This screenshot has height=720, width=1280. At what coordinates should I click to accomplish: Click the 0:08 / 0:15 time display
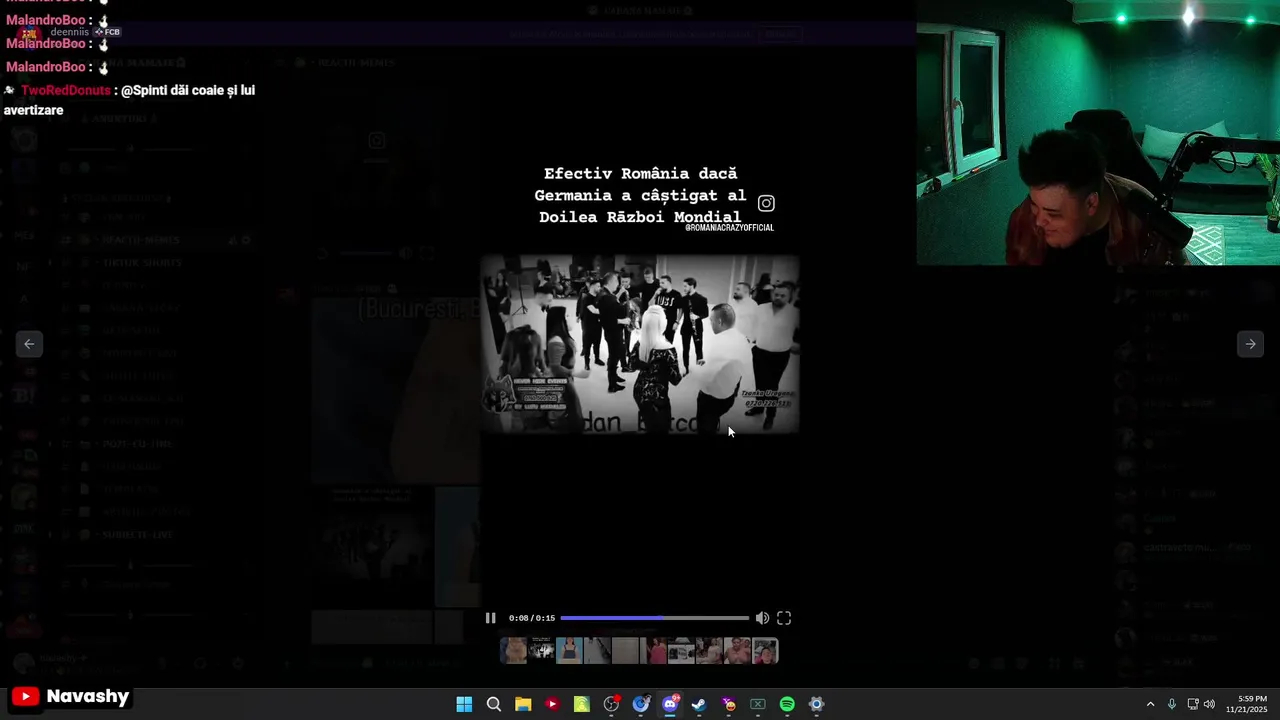click(x=531, y=618)
